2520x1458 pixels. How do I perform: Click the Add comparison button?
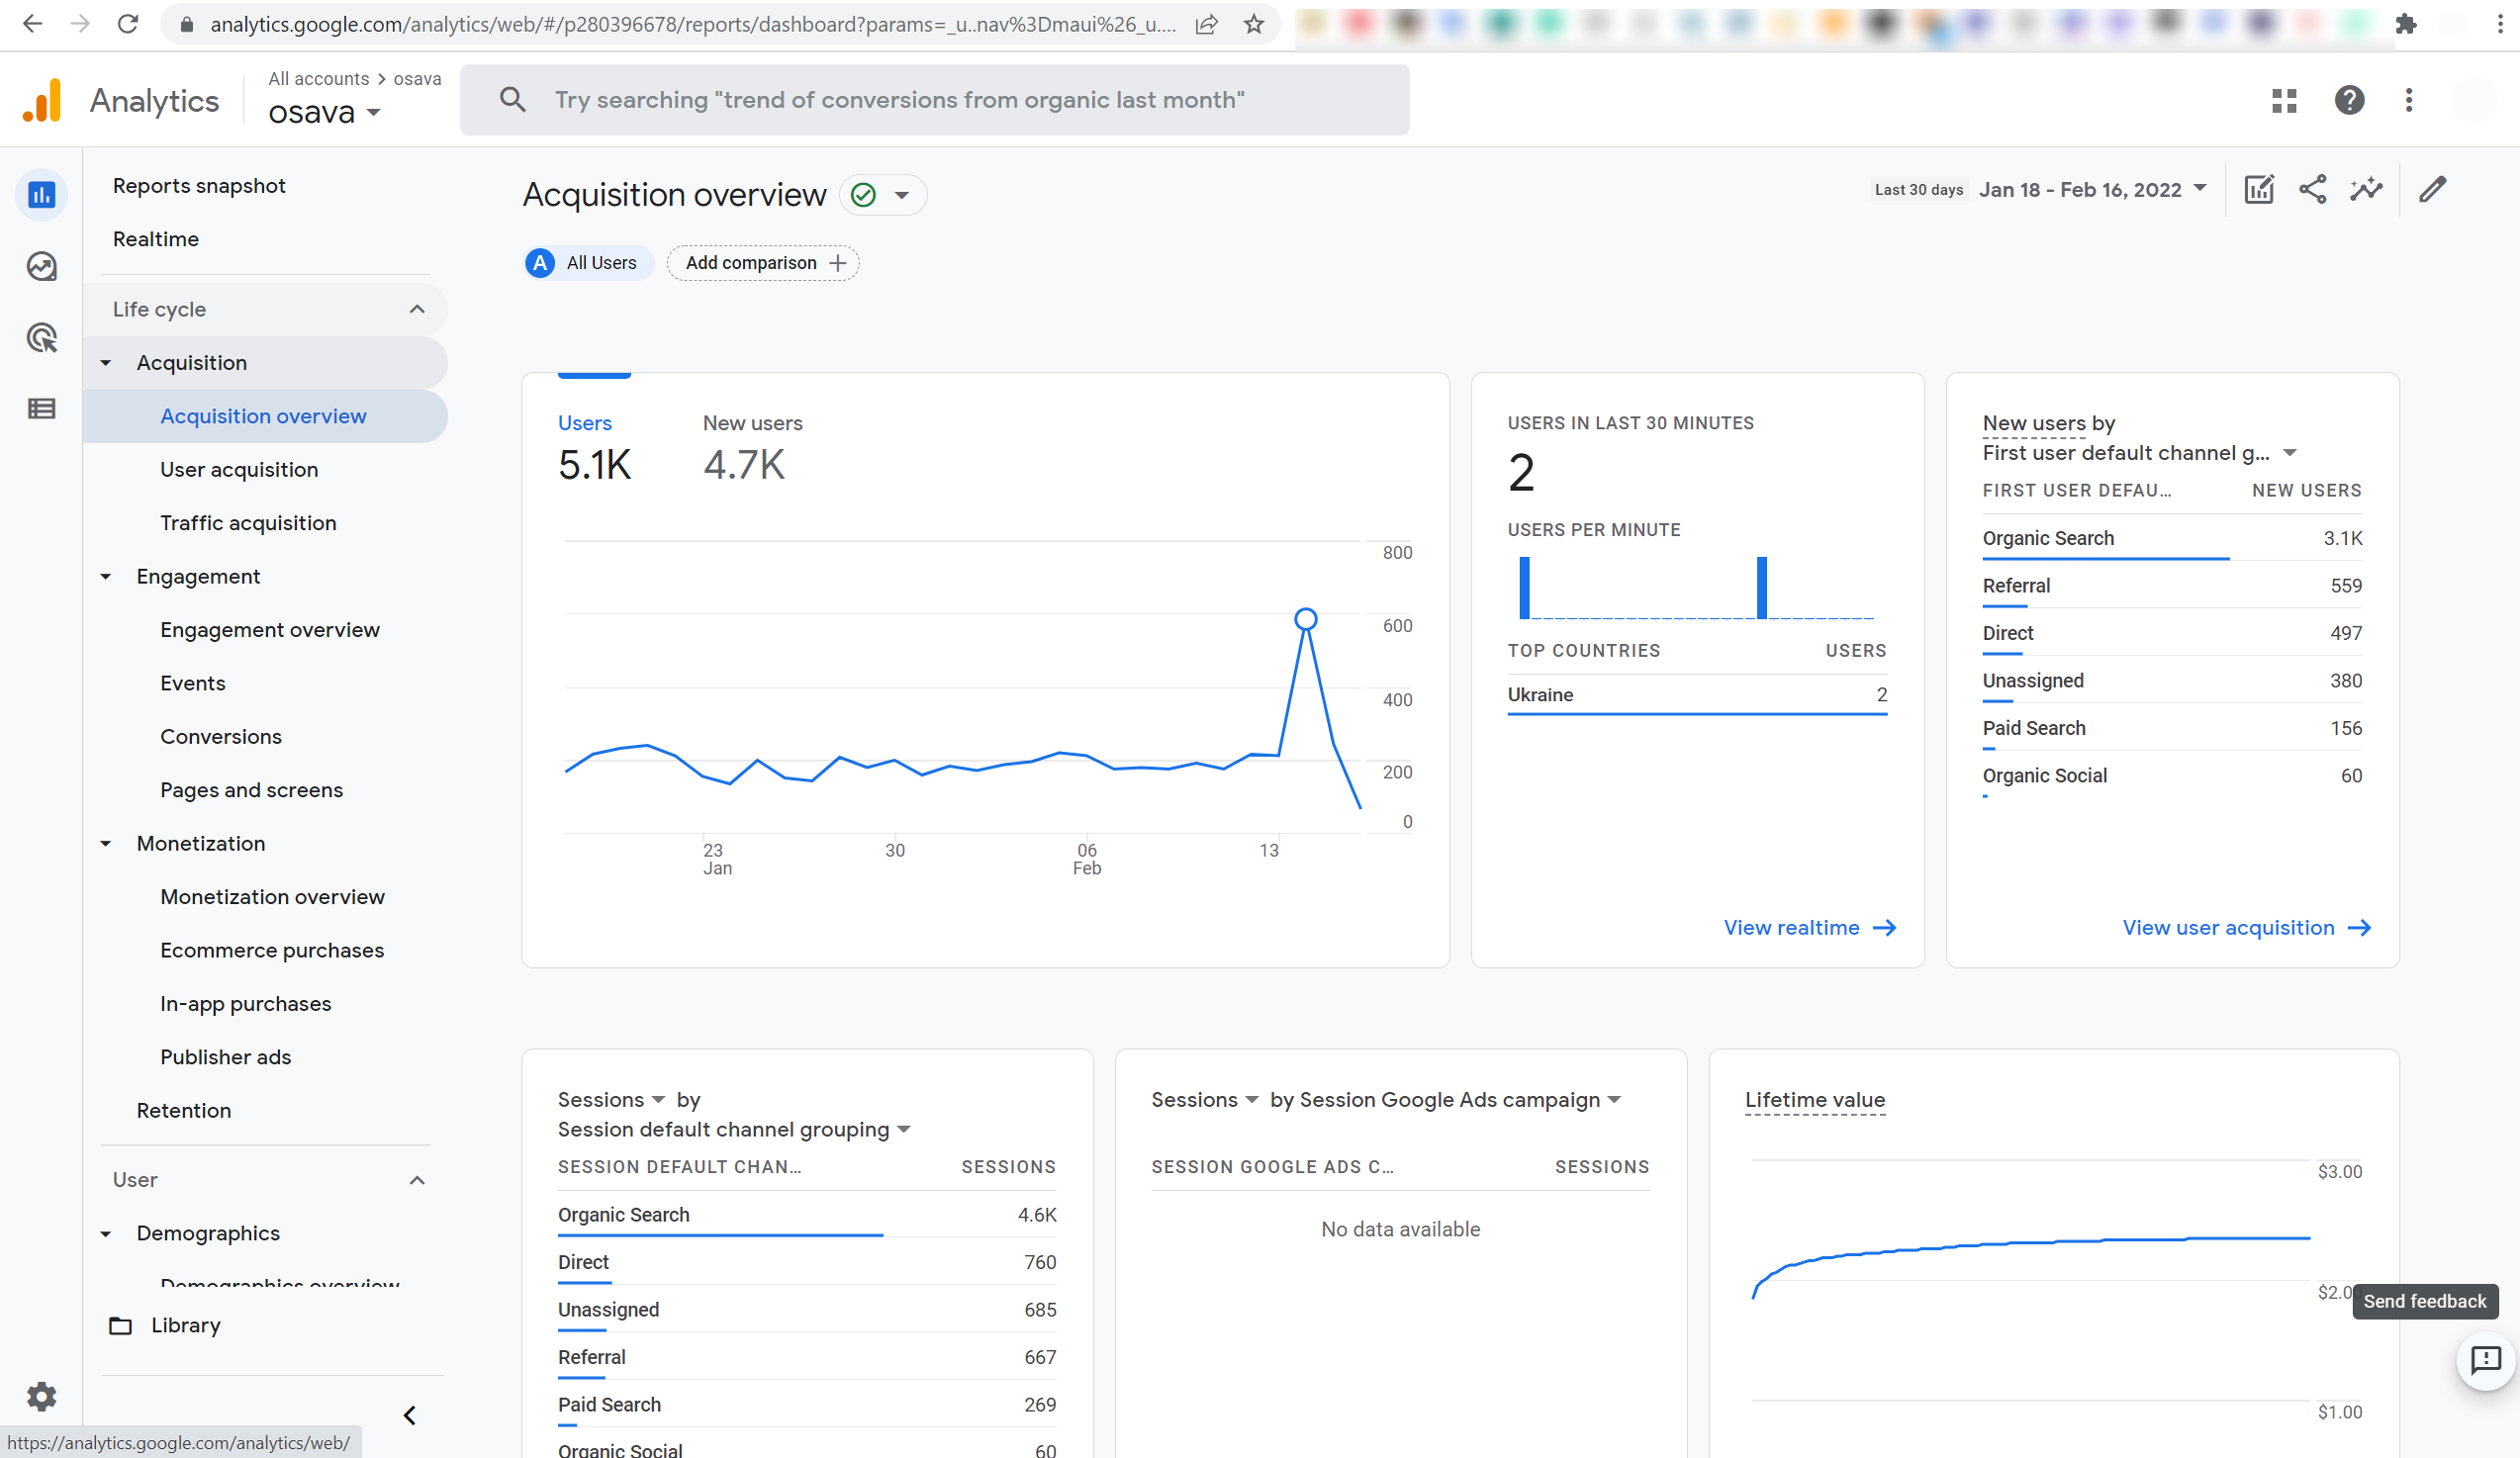[764, 263]
